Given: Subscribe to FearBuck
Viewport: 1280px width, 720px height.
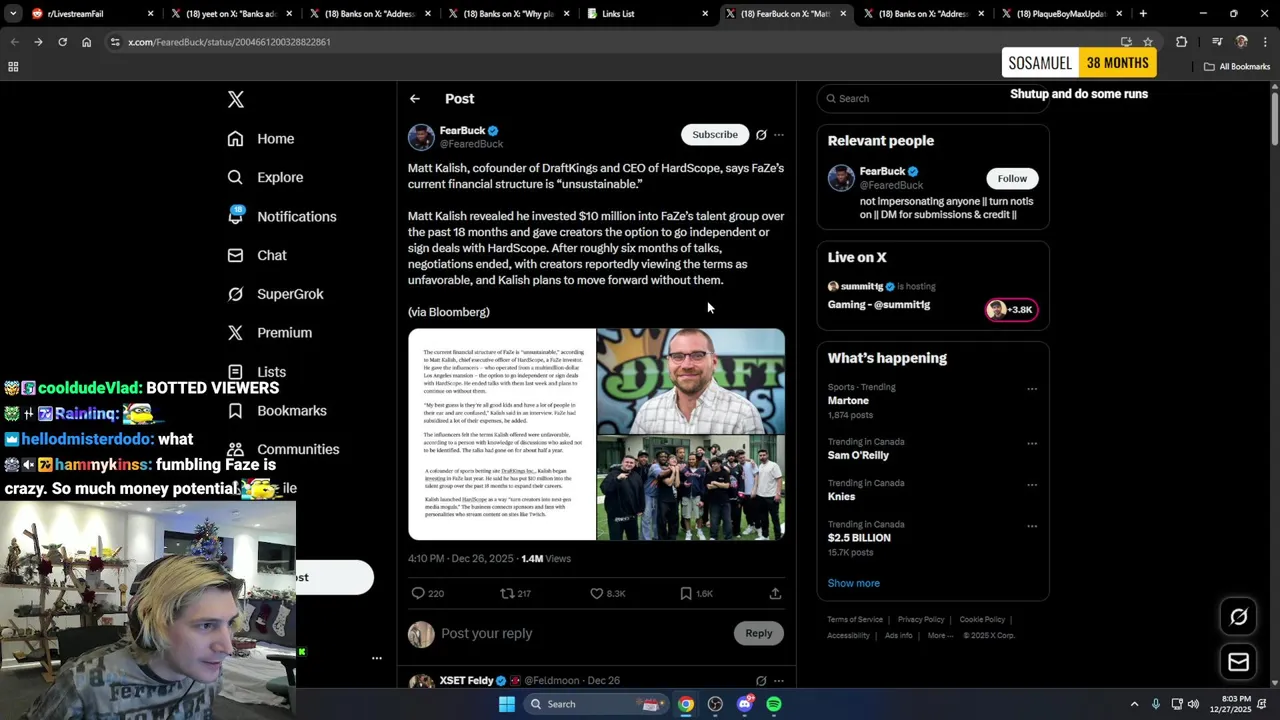Looking at the screenshot, I should coord(715,135).
